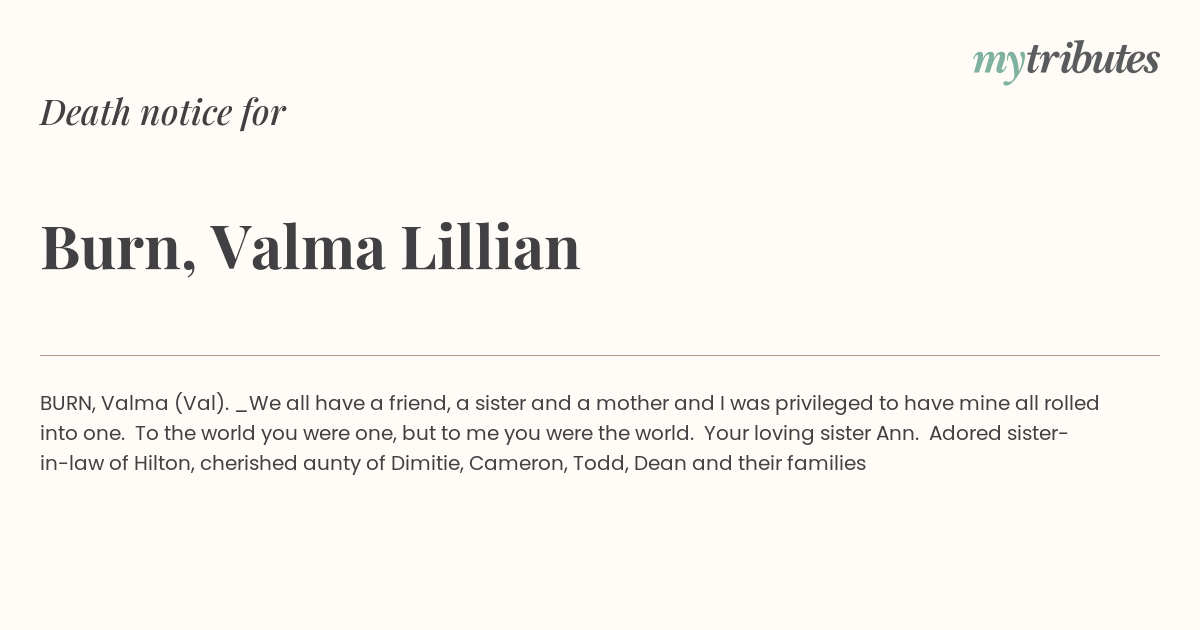
Task: Click the name "Ann" in the notice text
Action: tap(896, 434)
